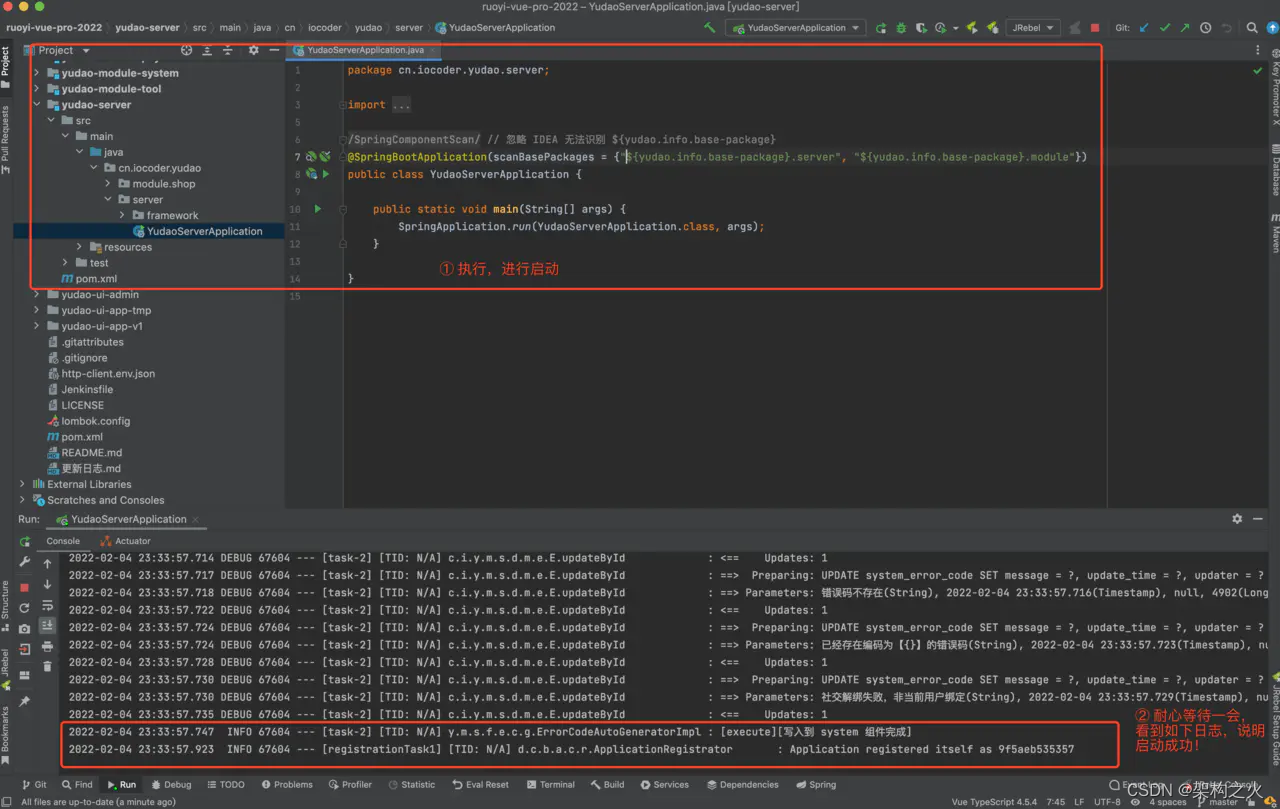Click Rerun icon in the Run panel

tap(25, 542)
